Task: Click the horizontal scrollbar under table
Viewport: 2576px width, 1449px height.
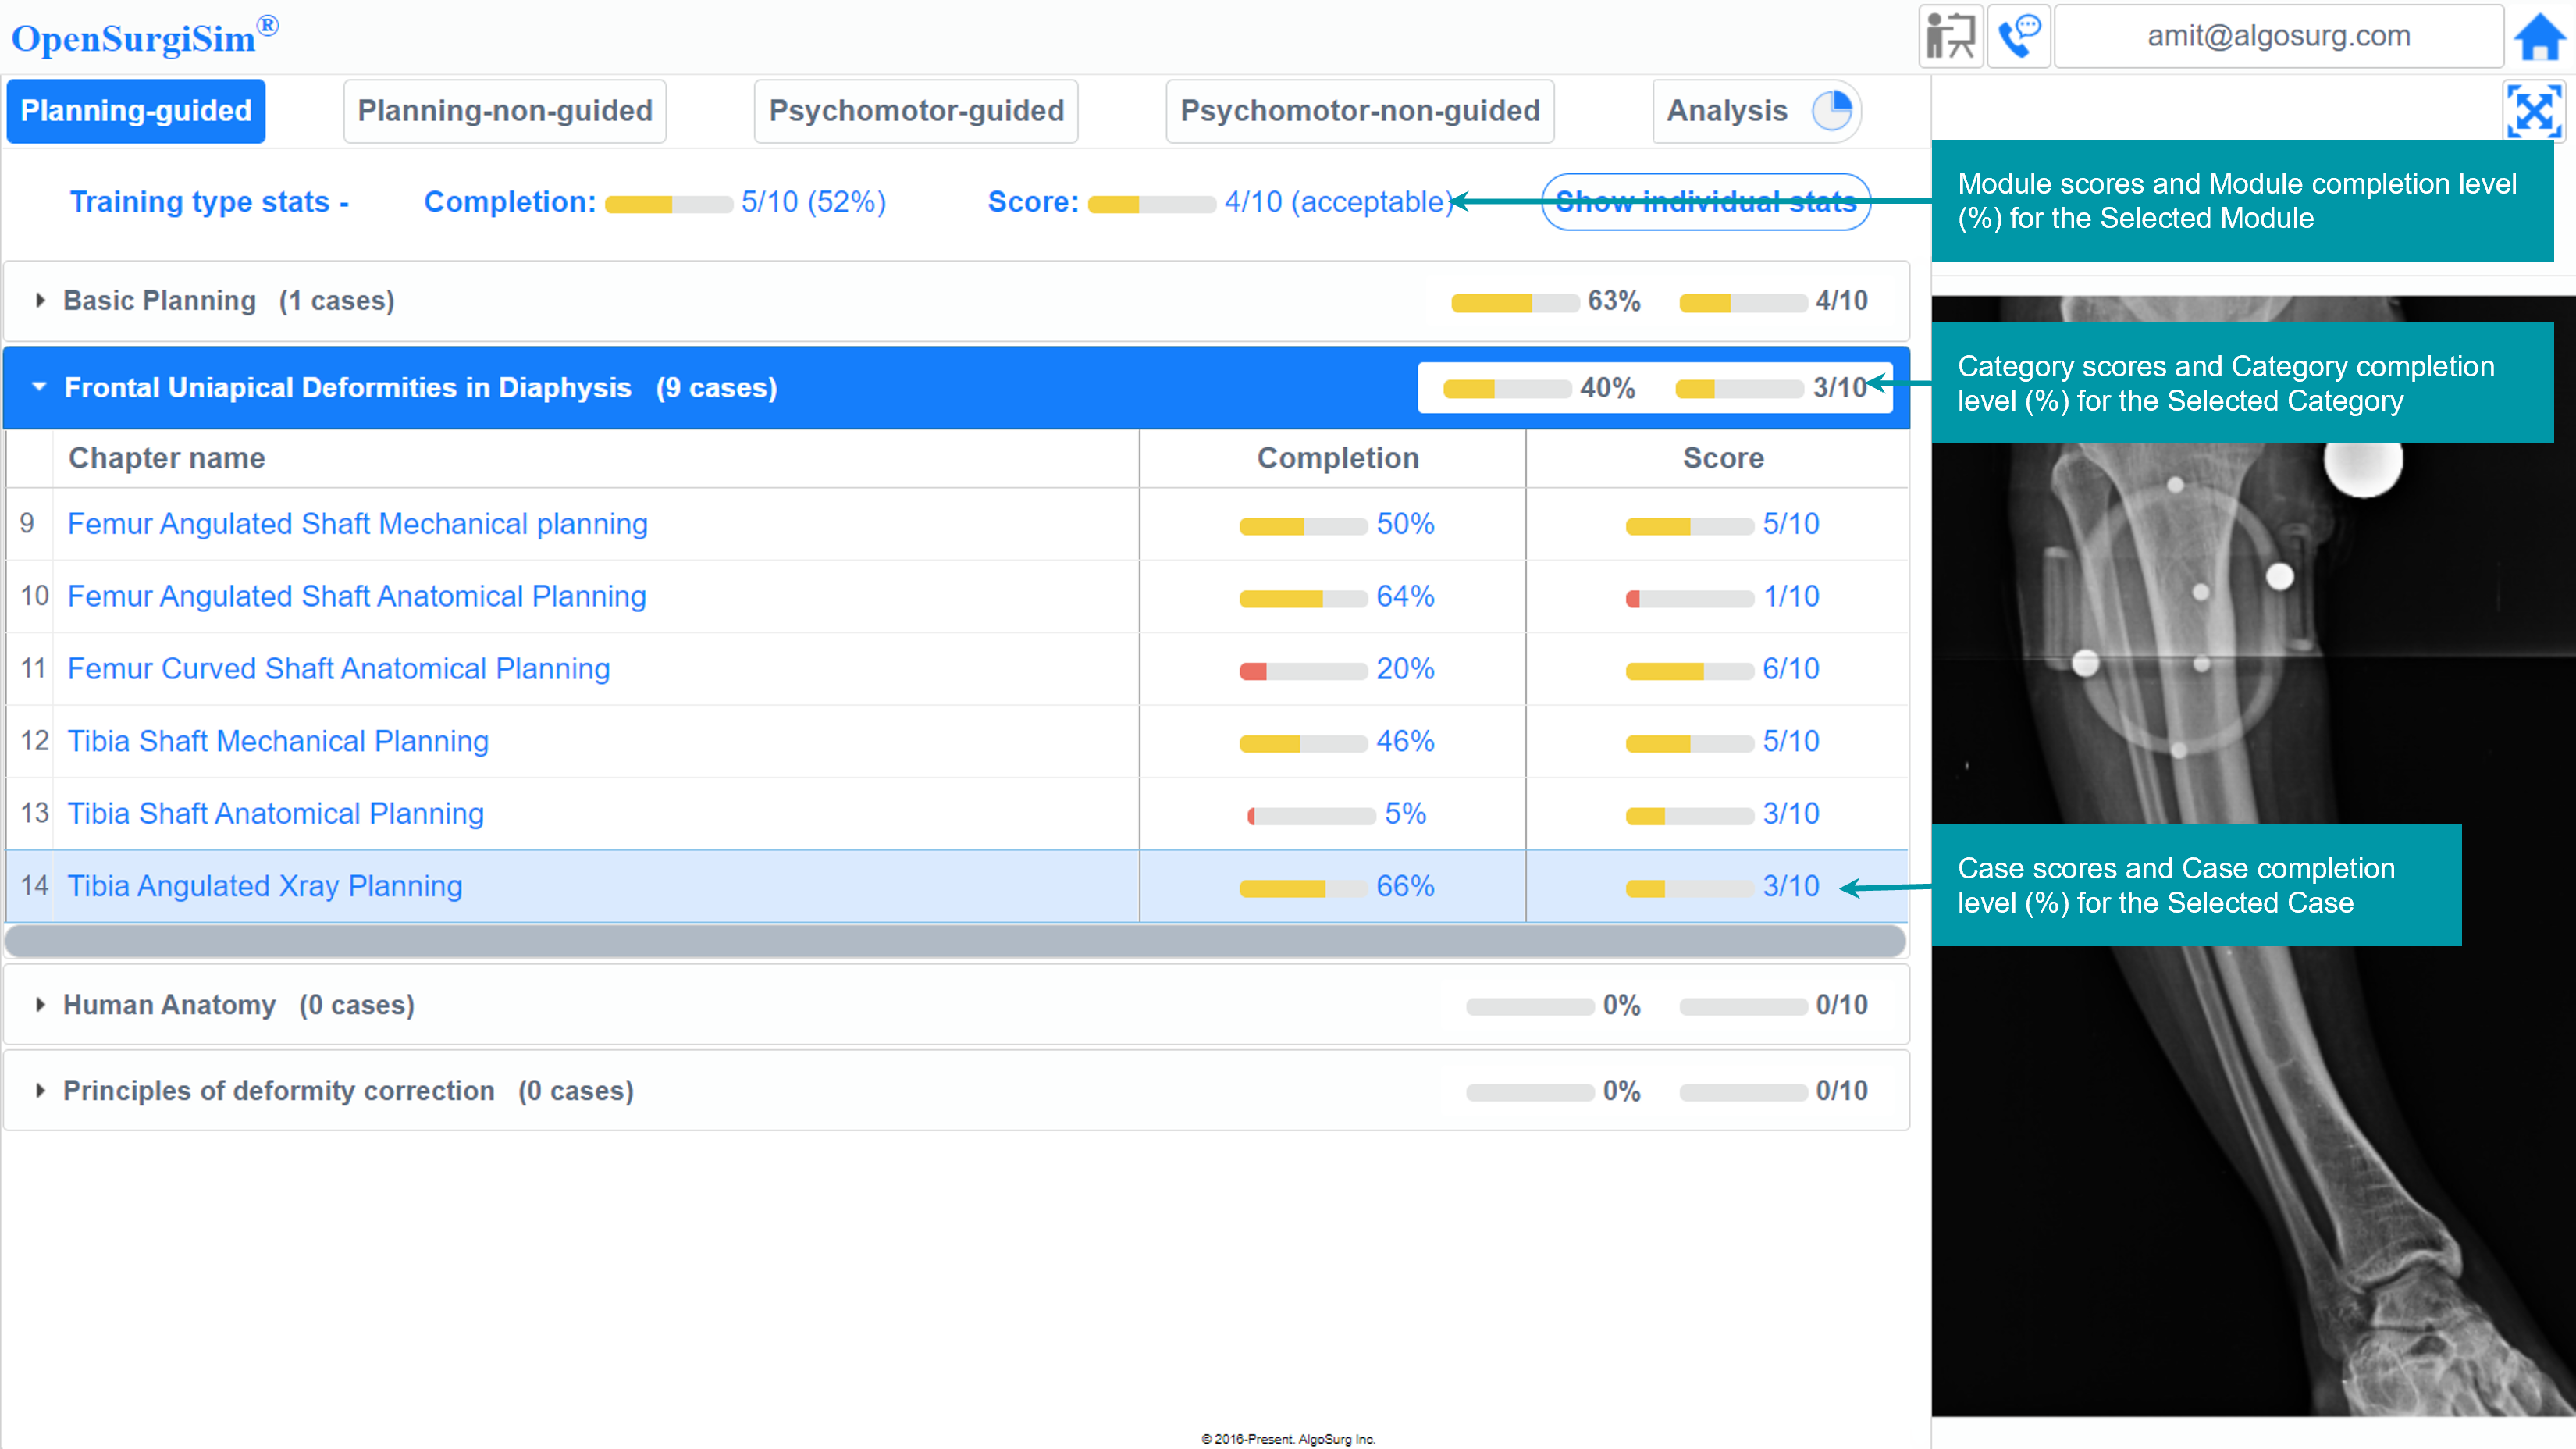Action: click(955, 941)
